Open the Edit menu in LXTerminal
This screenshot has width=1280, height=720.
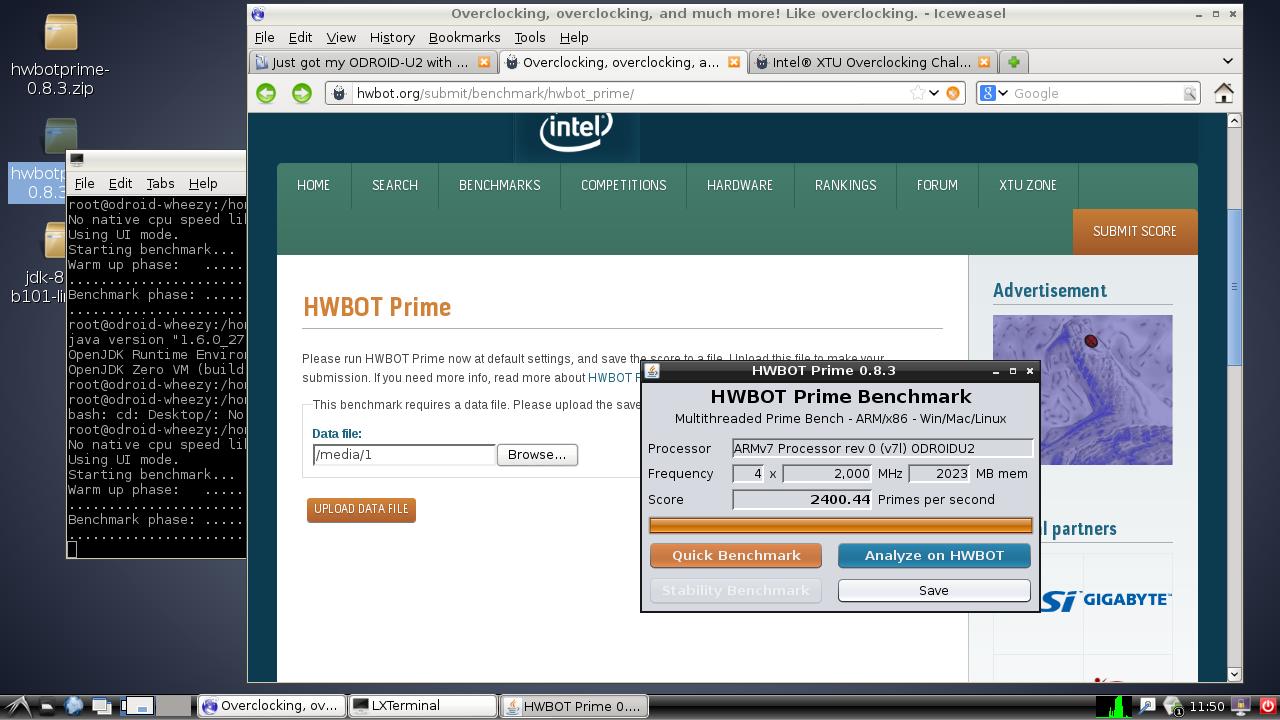click(x=120, y=183)
